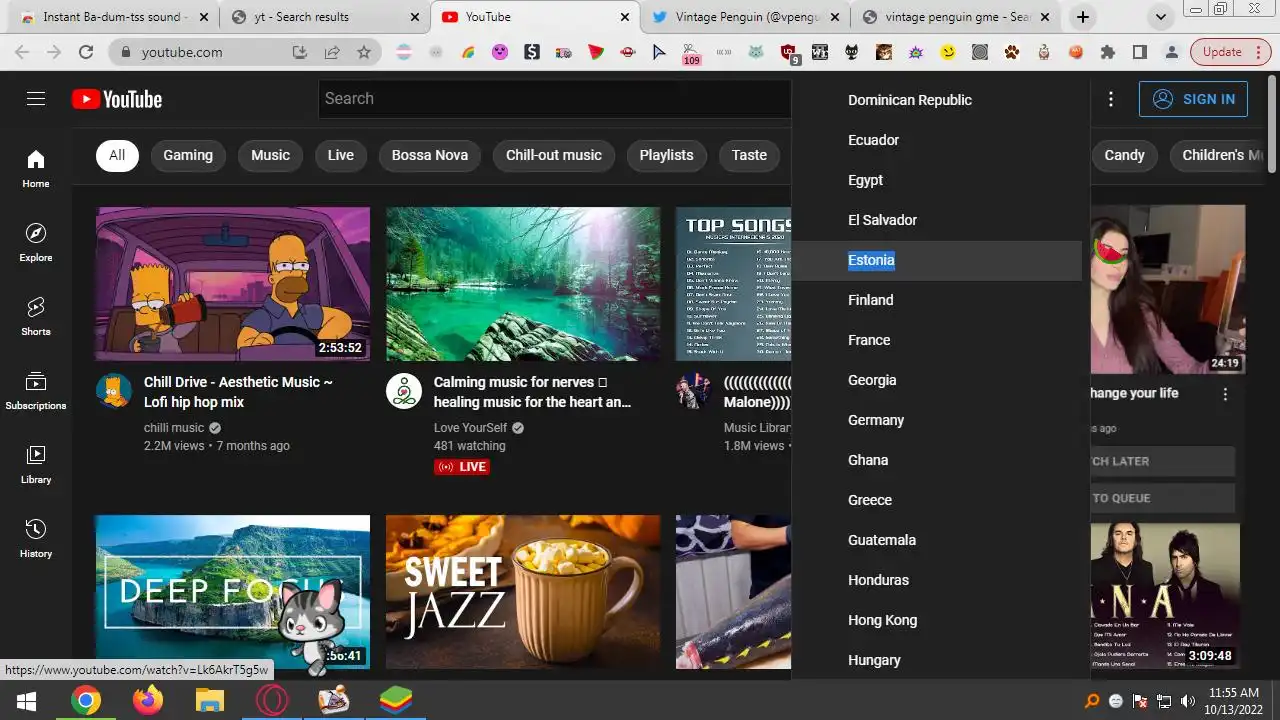Open Firefox from the taskbar
Viewport: 1280px width, 720px height.
tap(147, 701)
